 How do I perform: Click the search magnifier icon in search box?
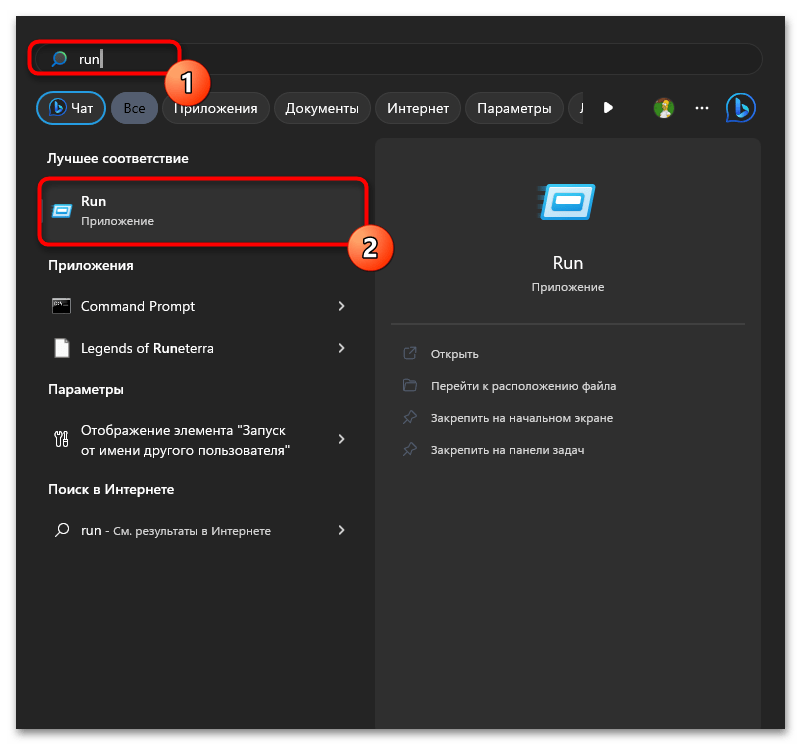(59, 59)
